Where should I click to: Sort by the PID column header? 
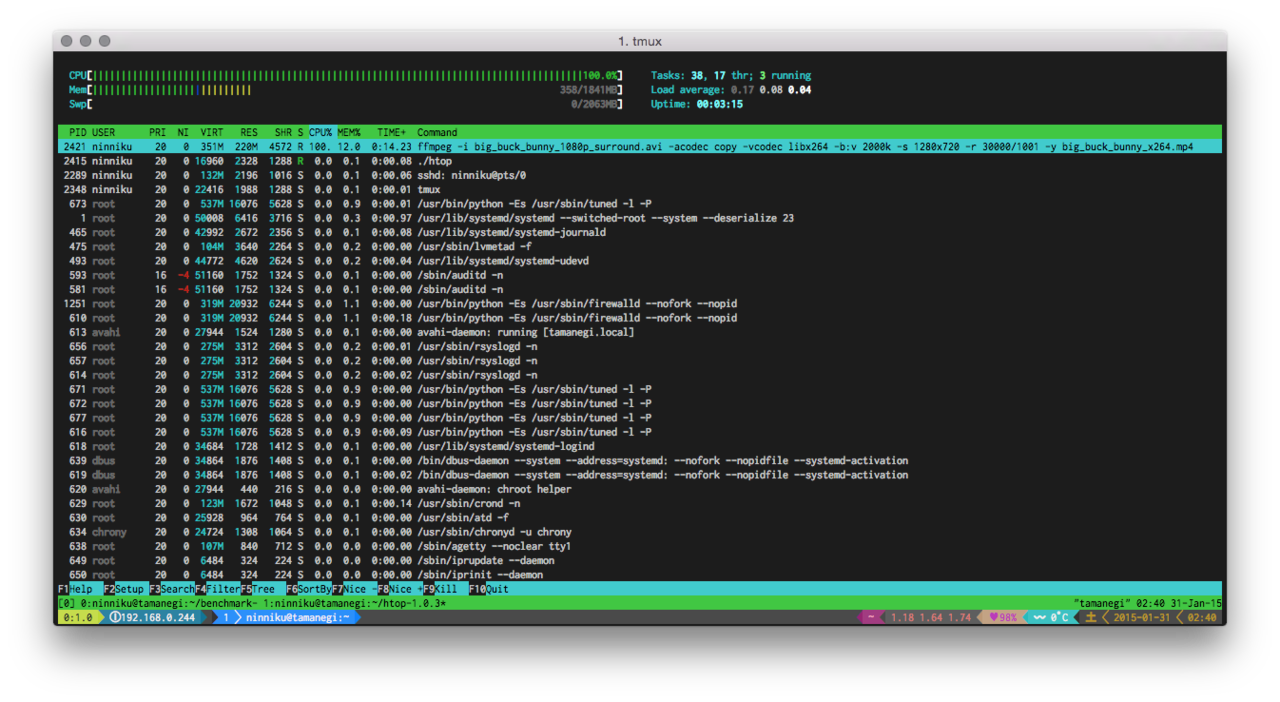coord(78,132)
